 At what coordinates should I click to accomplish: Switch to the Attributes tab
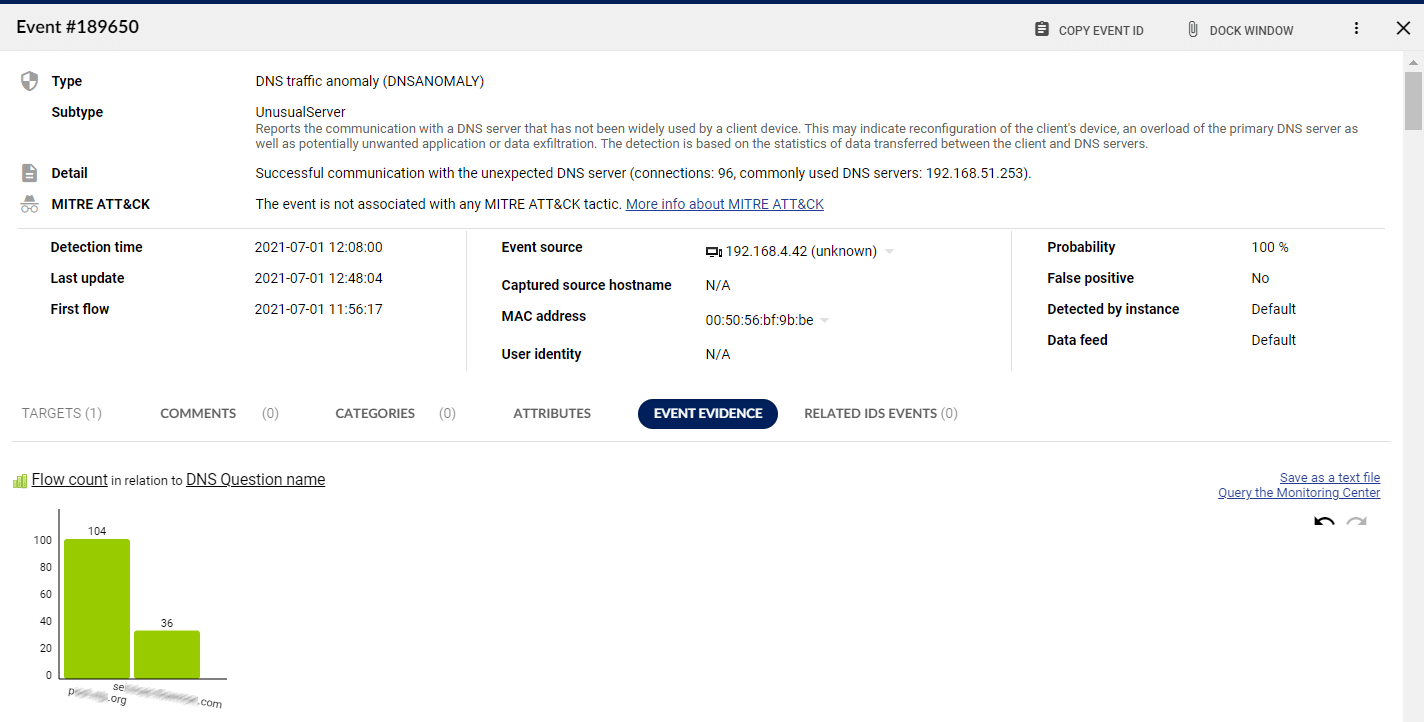click(x=552, y=413)
